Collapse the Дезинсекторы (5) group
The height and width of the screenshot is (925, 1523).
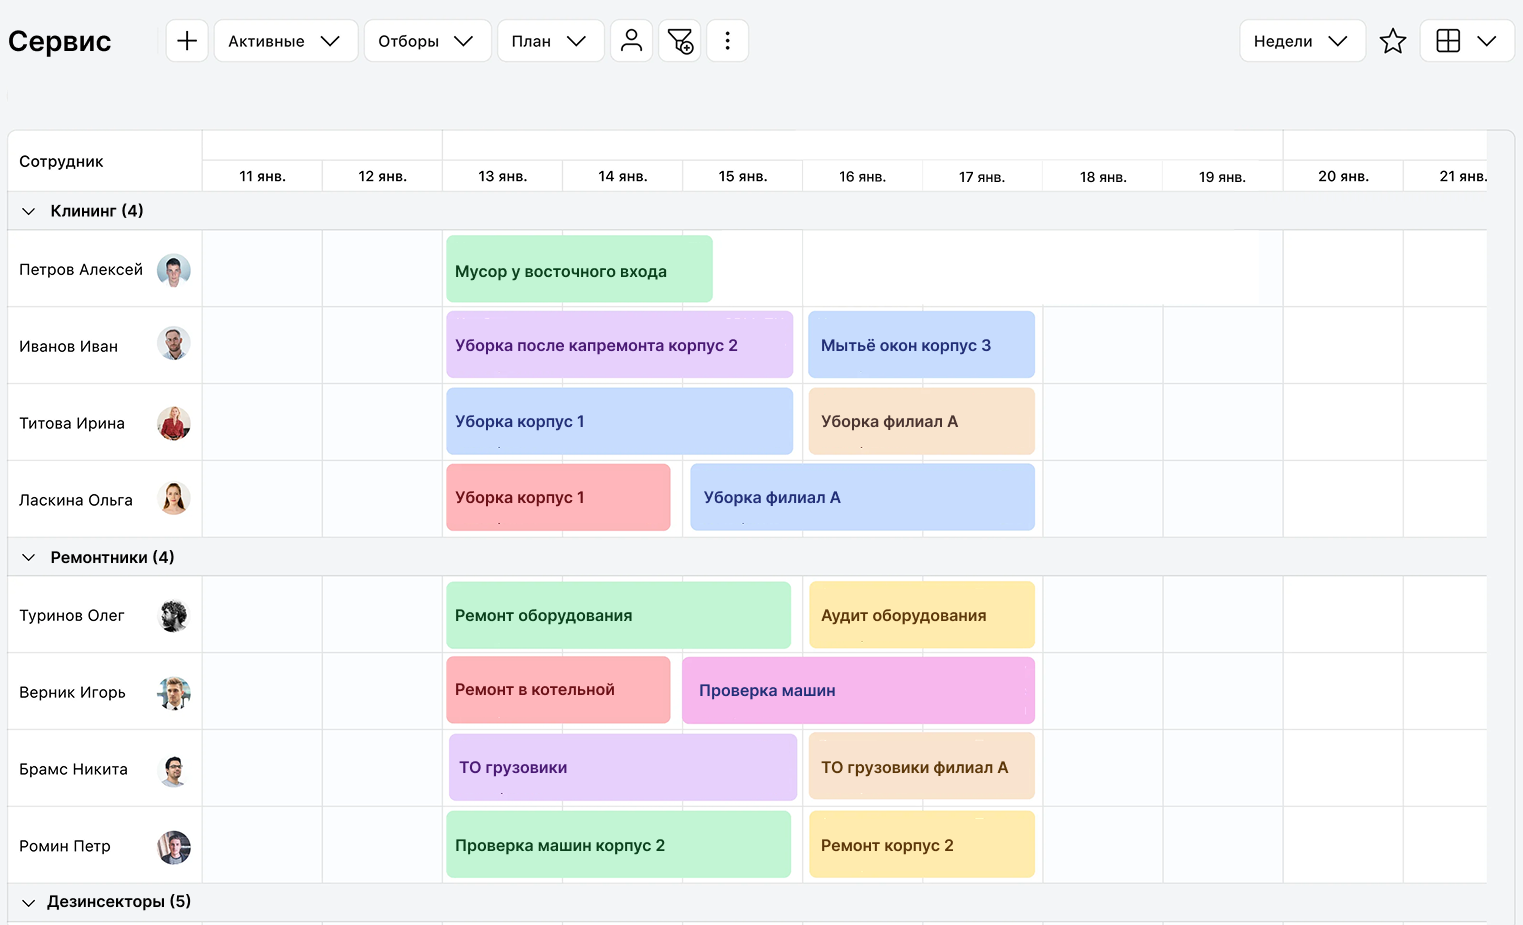click(29, 902)
